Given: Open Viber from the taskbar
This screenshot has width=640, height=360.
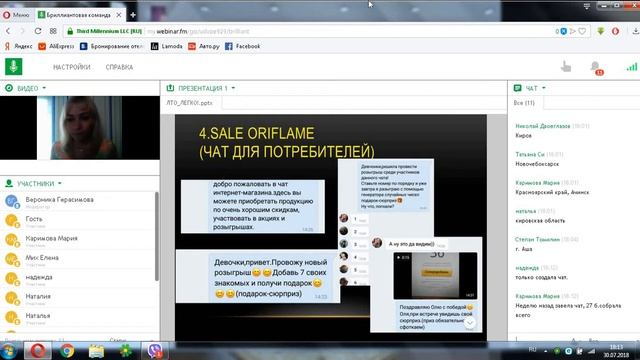Looking at the screenshot, I should coord(155,351).
